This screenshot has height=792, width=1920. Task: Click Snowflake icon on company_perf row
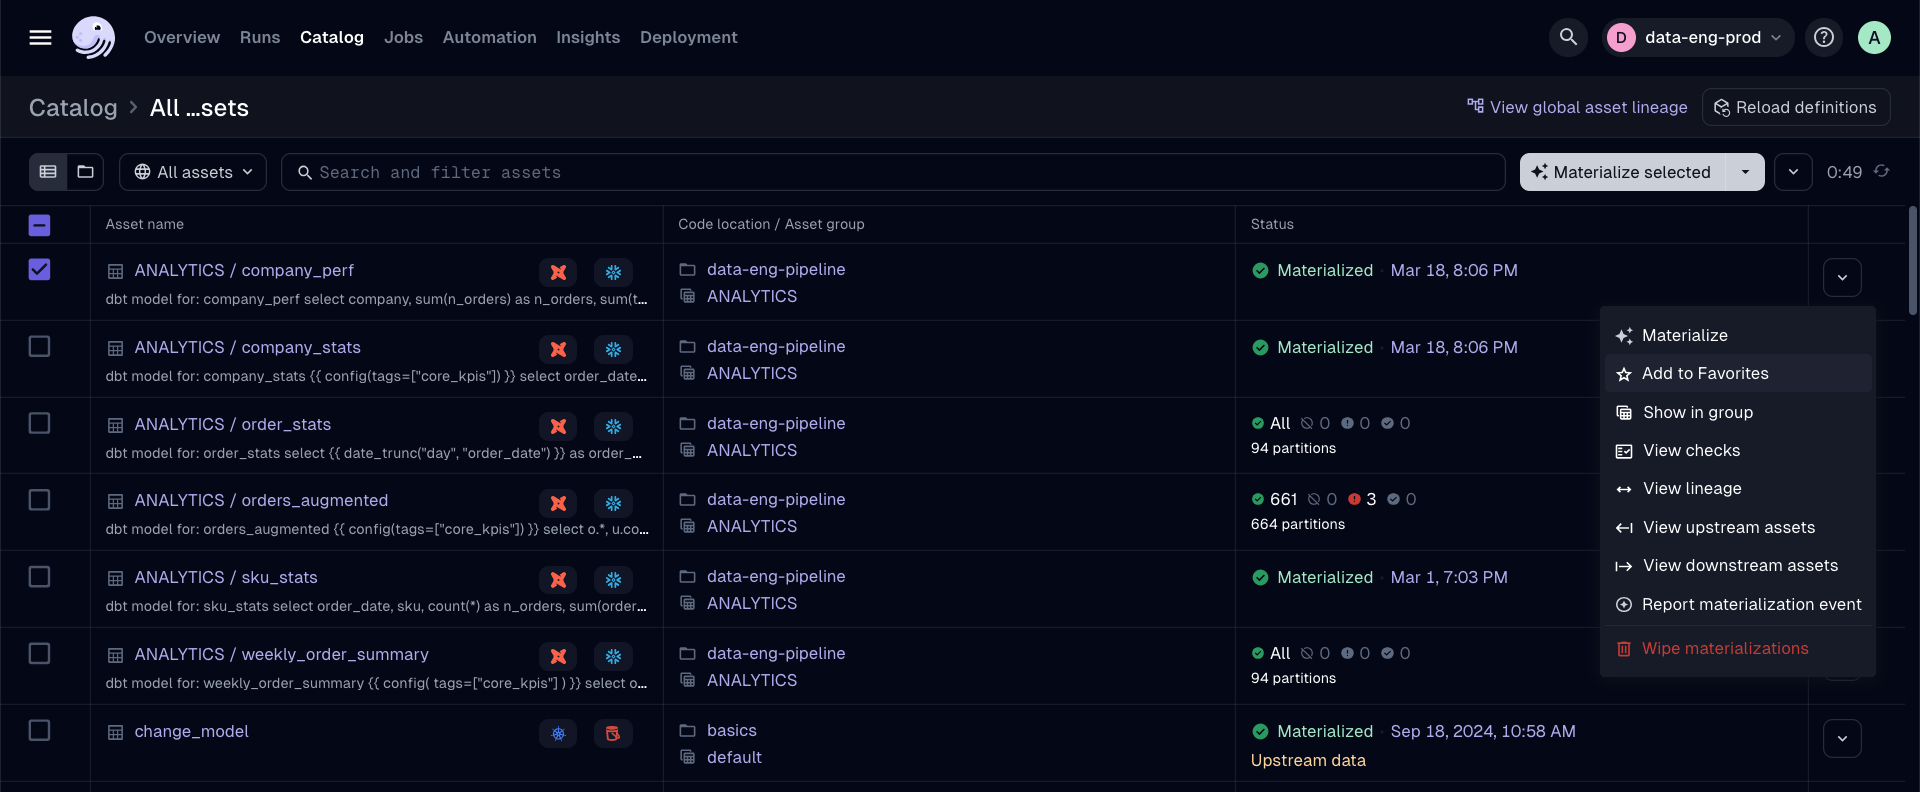pyautogui.click(x=613, y=272)
